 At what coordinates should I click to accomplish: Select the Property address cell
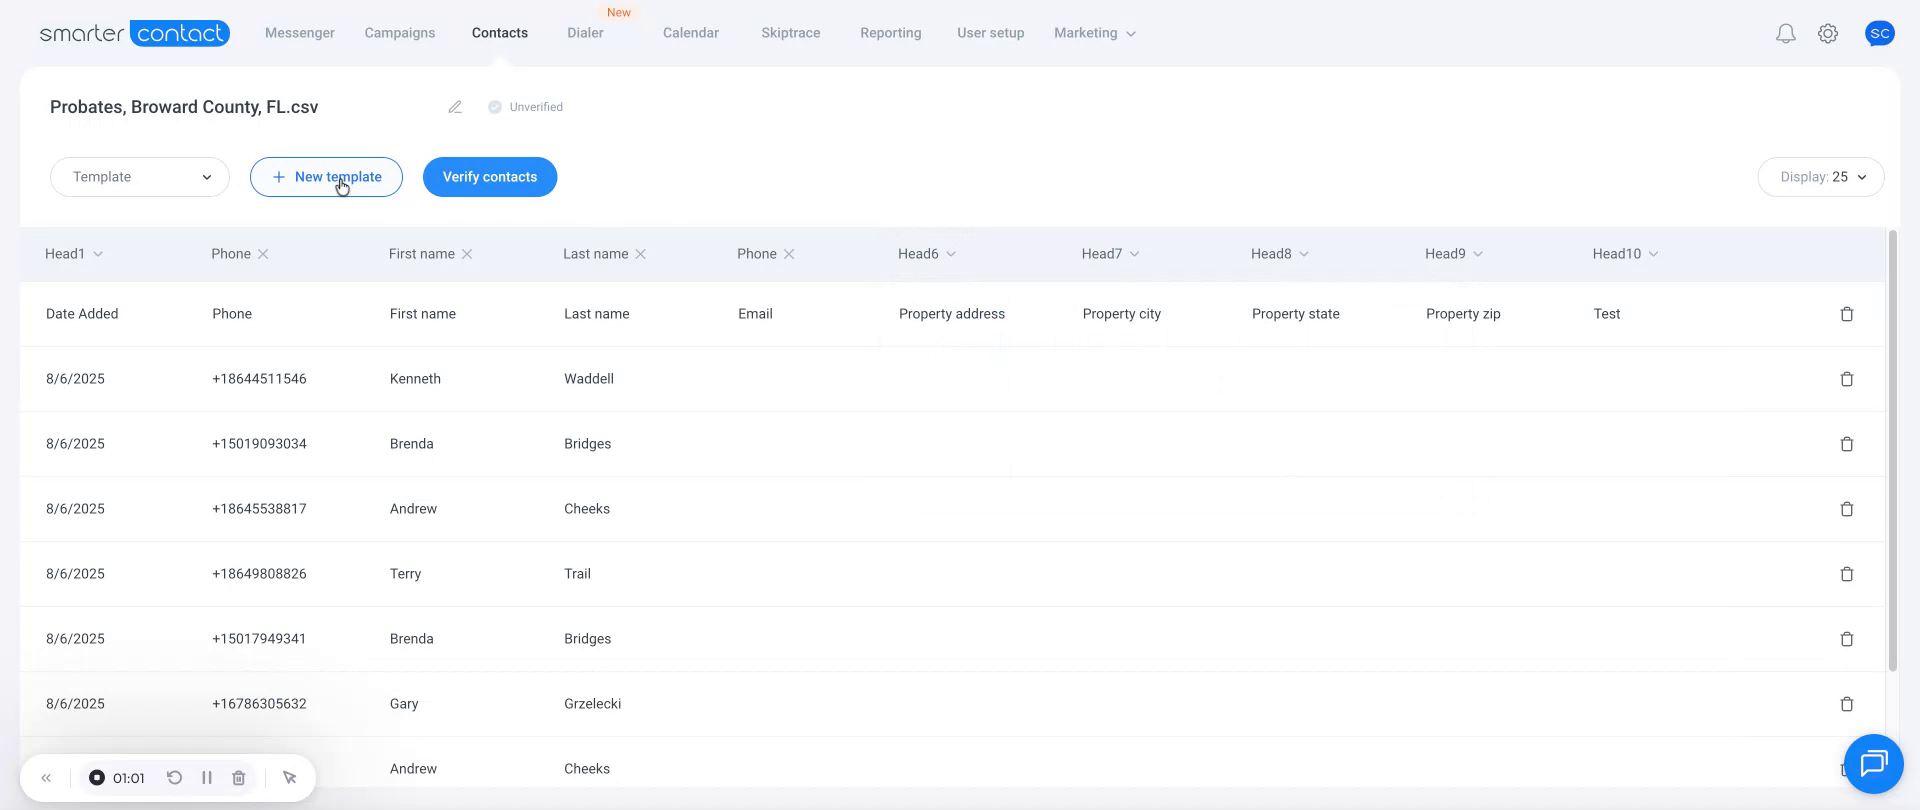click(x=952, y=314)
